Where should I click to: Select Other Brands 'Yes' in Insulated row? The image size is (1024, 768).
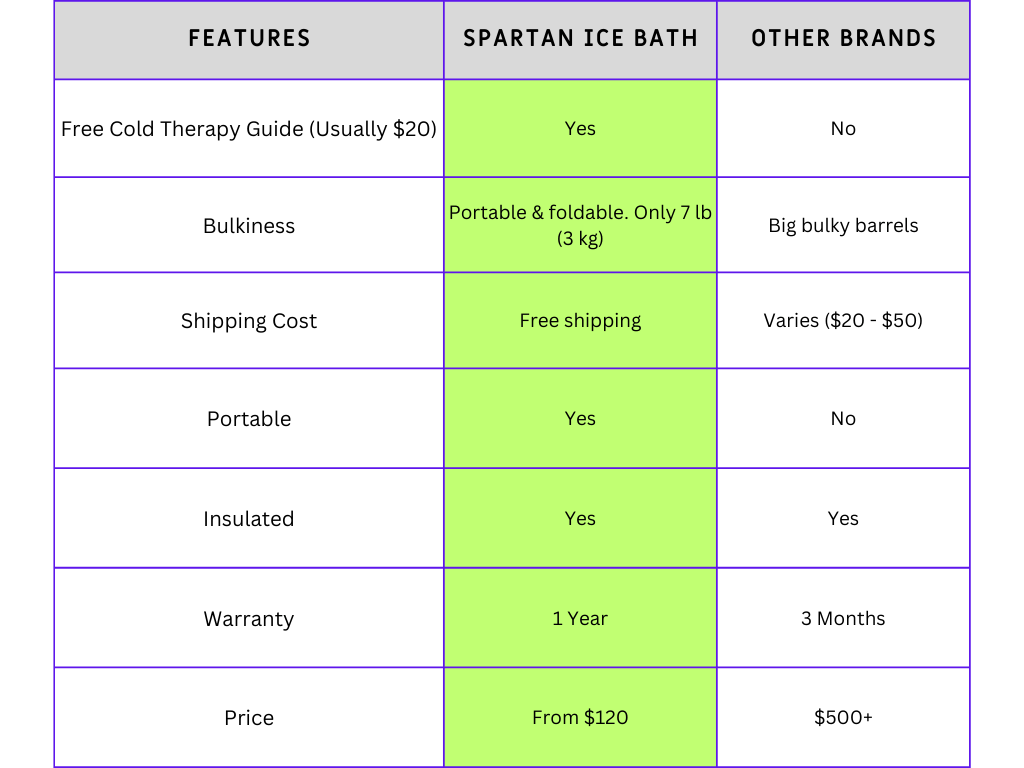843,519
